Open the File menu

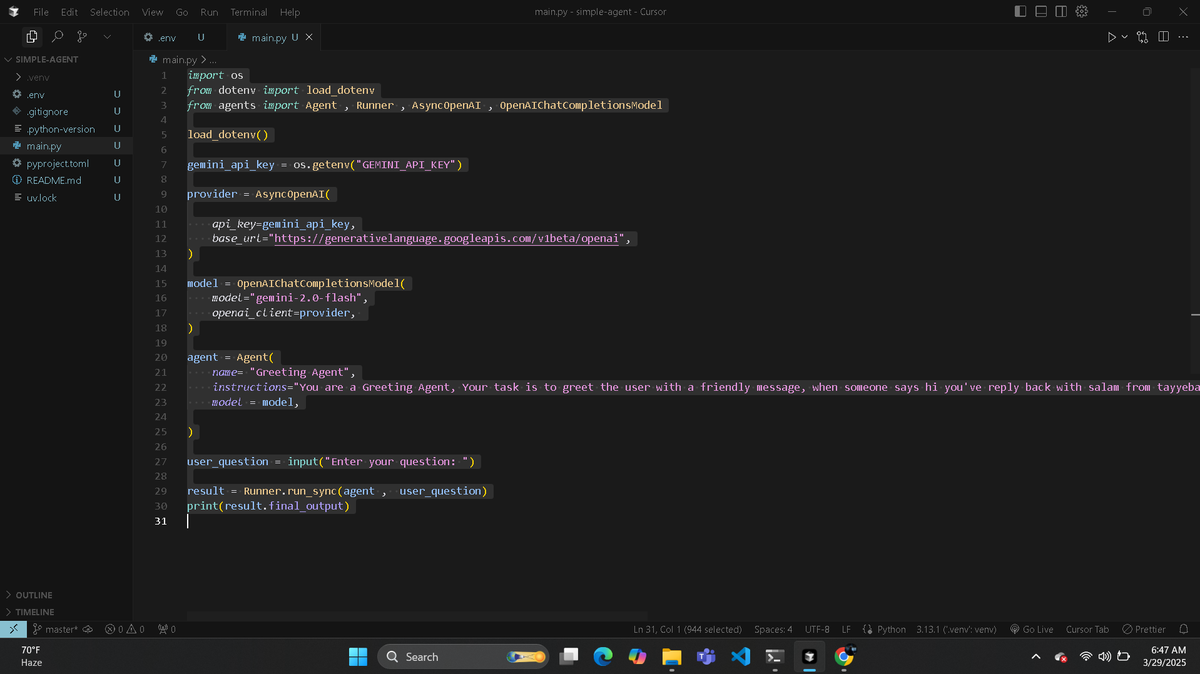pyautogui.click(x=42, y=12)
